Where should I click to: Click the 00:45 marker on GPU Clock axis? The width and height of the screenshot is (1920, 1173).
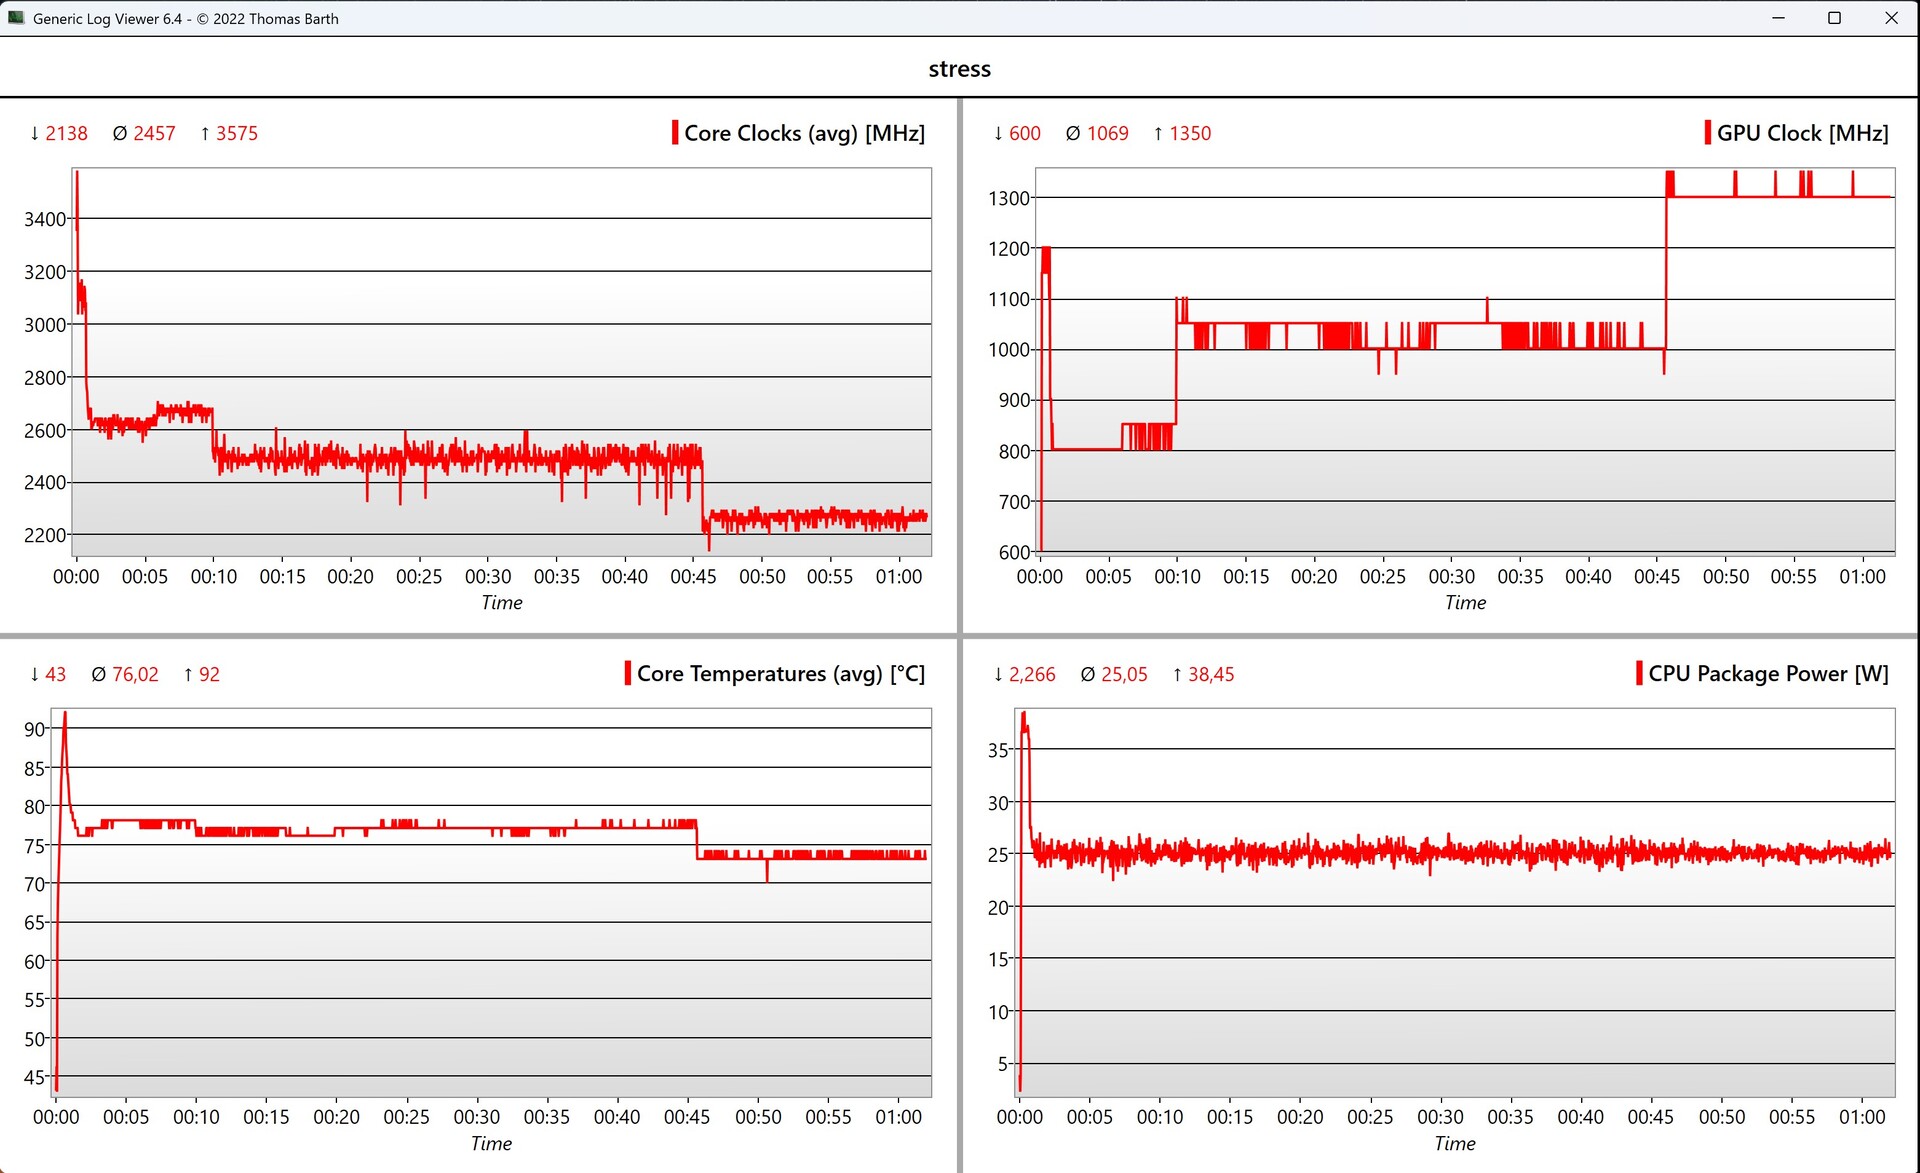pyautogui.click(x=1656, y=576)
